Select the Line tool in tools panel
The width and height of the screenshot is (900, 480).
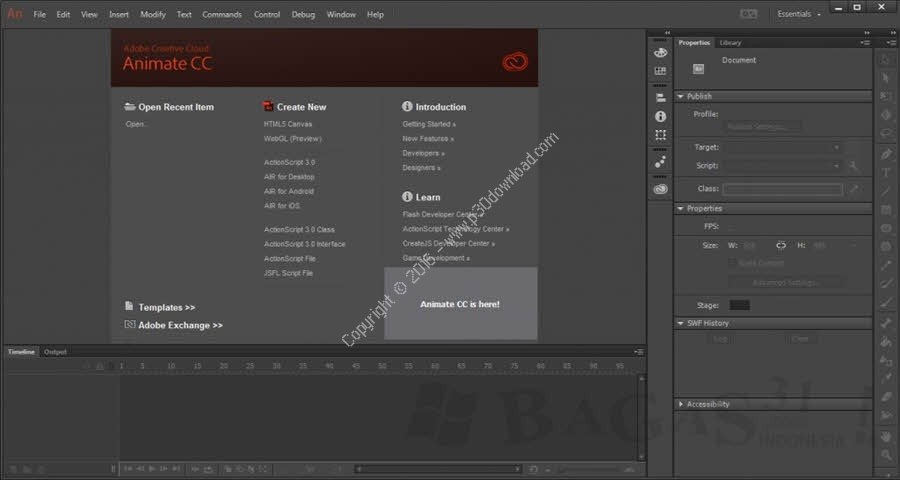click(886, 191)
